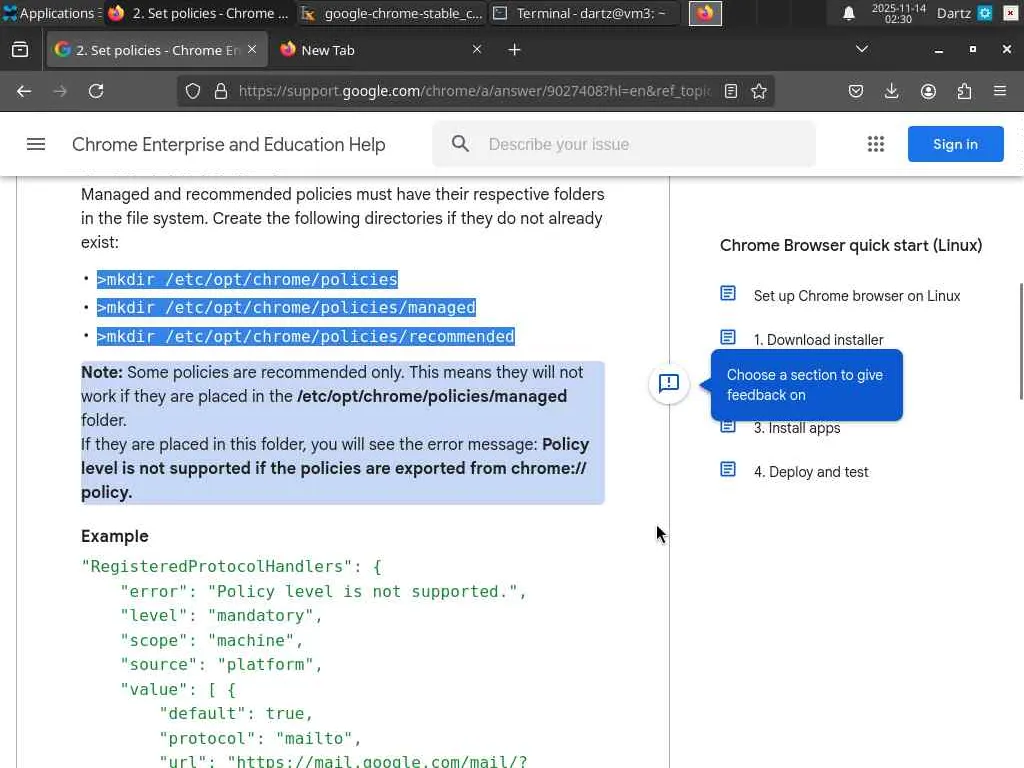Click the Example heading

pyautogui.click(x=115, y=536)
